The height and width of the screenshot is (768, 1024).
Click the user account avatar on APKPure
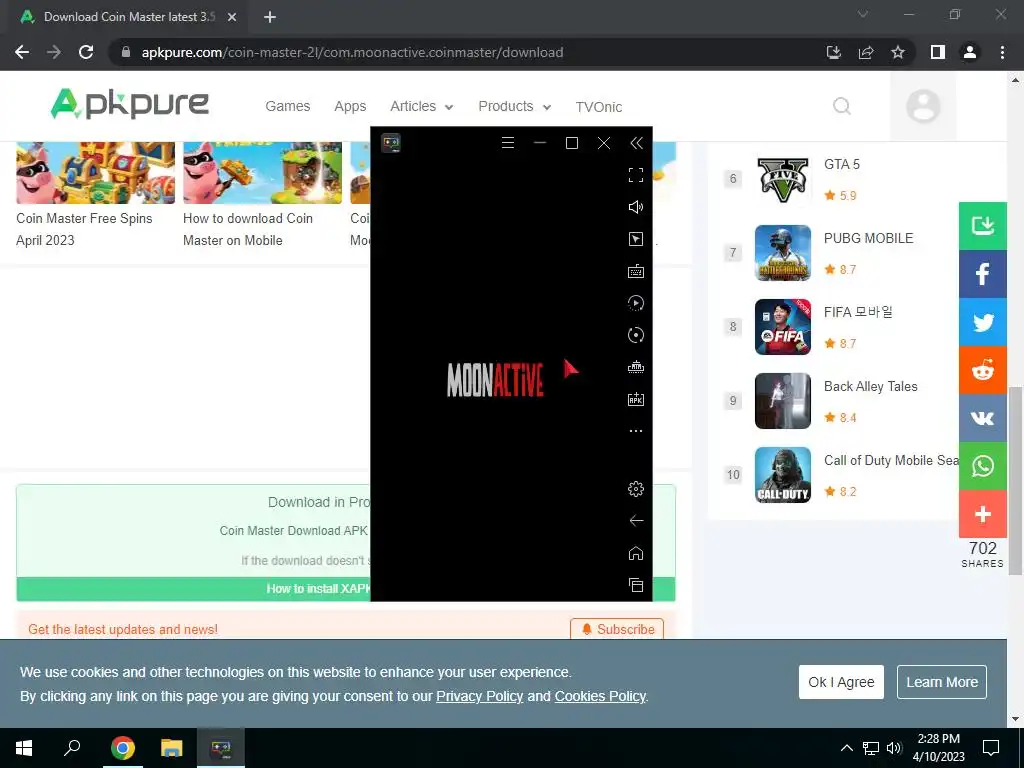[923, 106]
